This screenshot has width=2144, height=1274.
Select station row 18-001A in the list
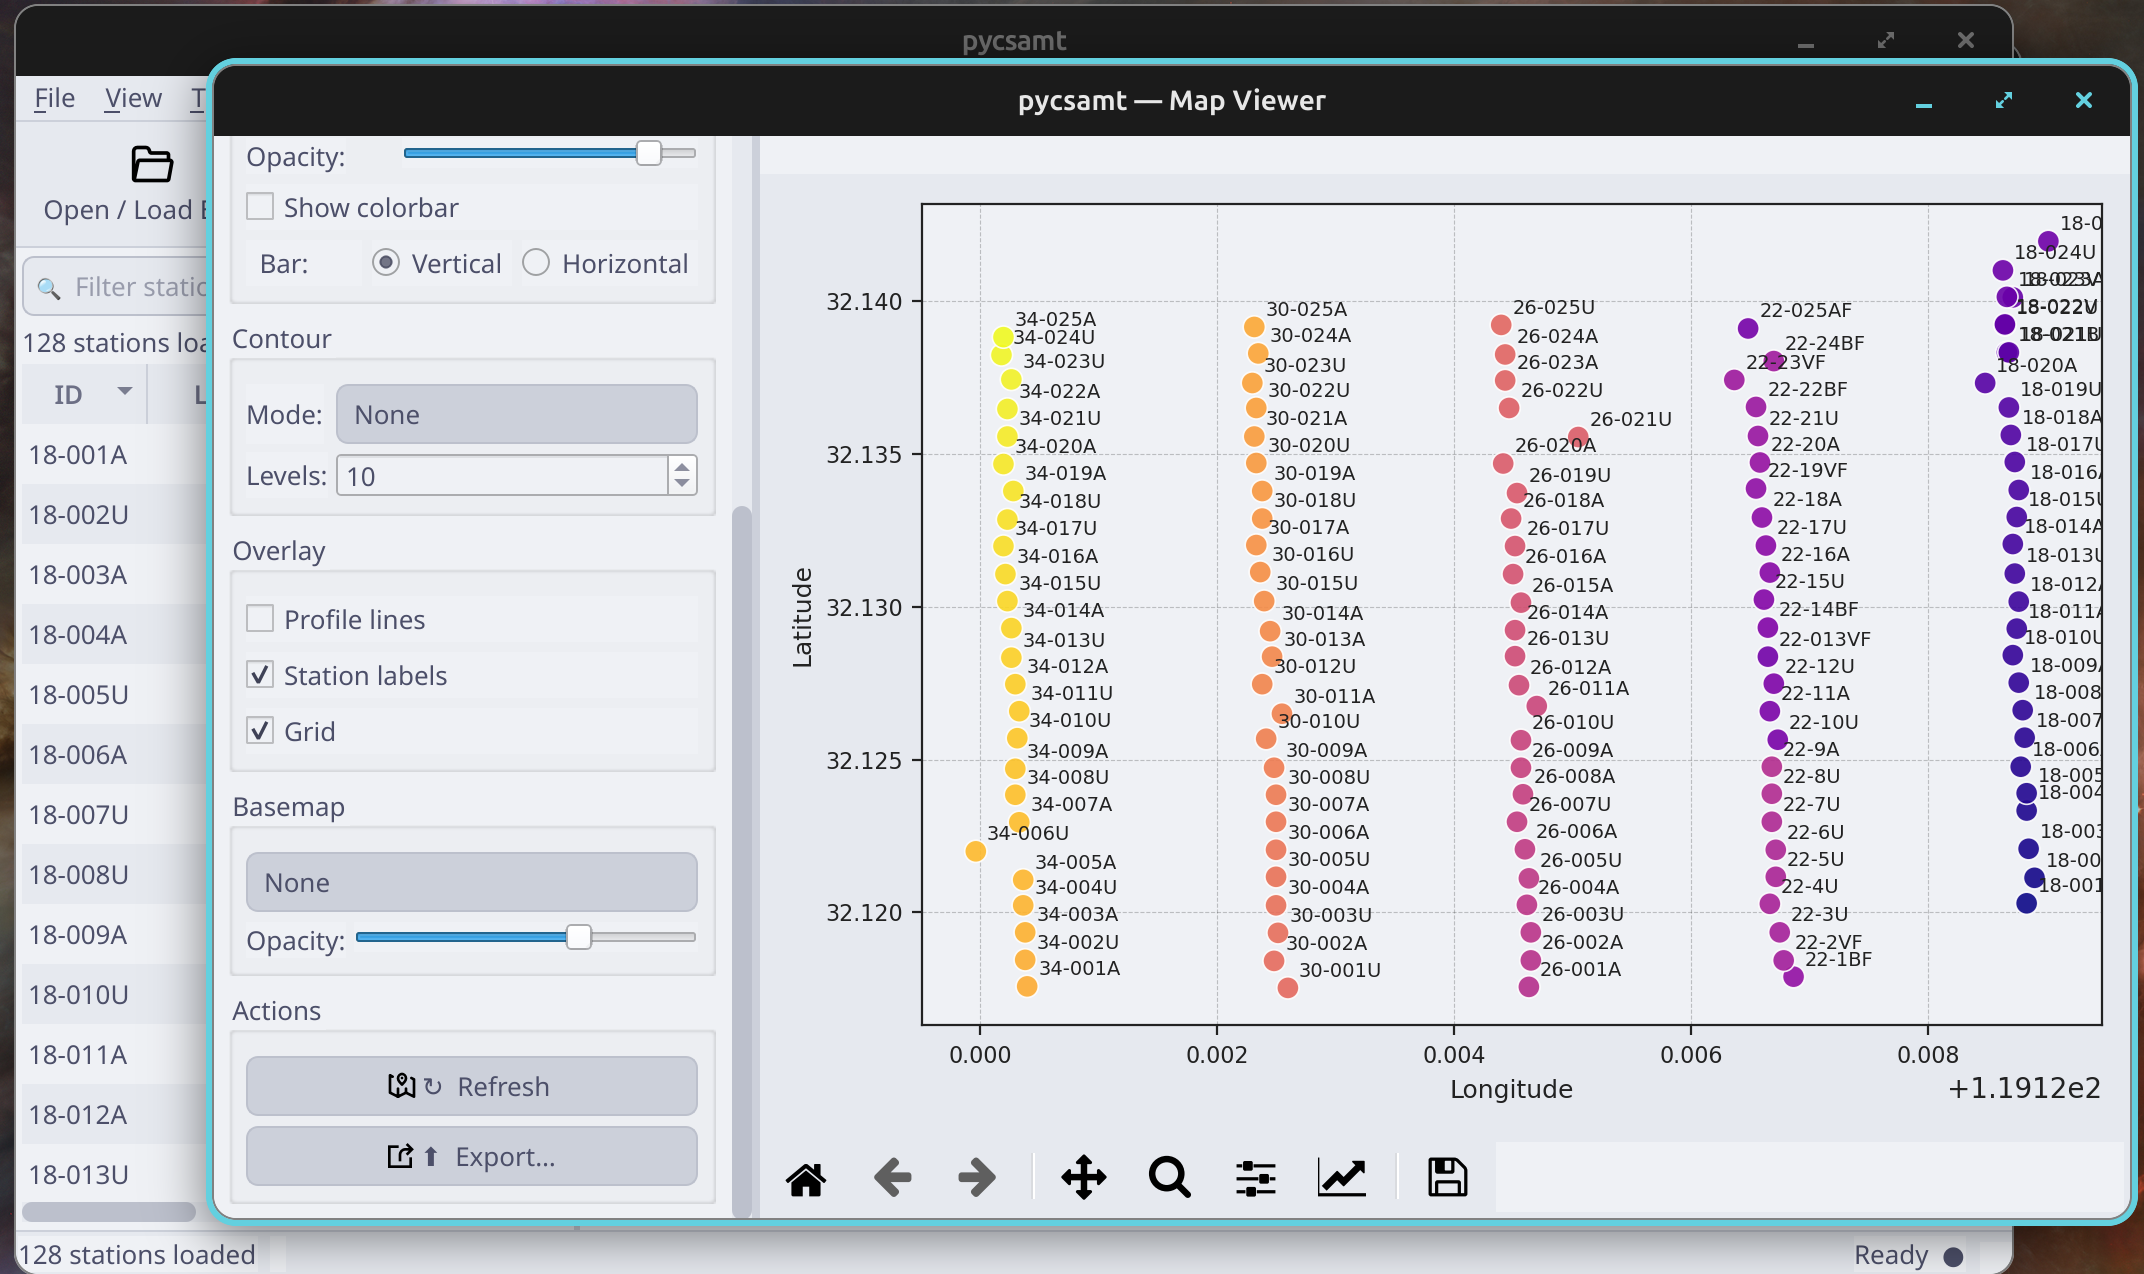(114, 455)
